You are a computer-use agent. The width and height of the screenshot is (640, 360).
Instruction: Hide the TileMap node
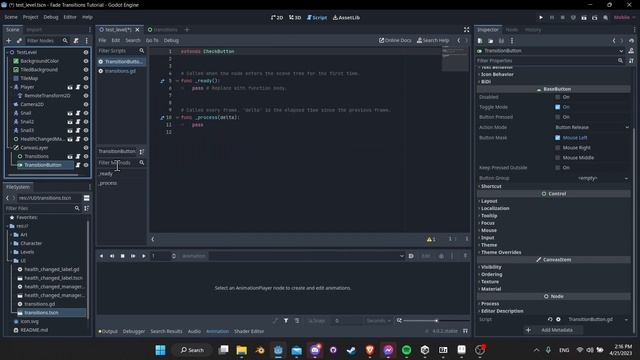86,78
